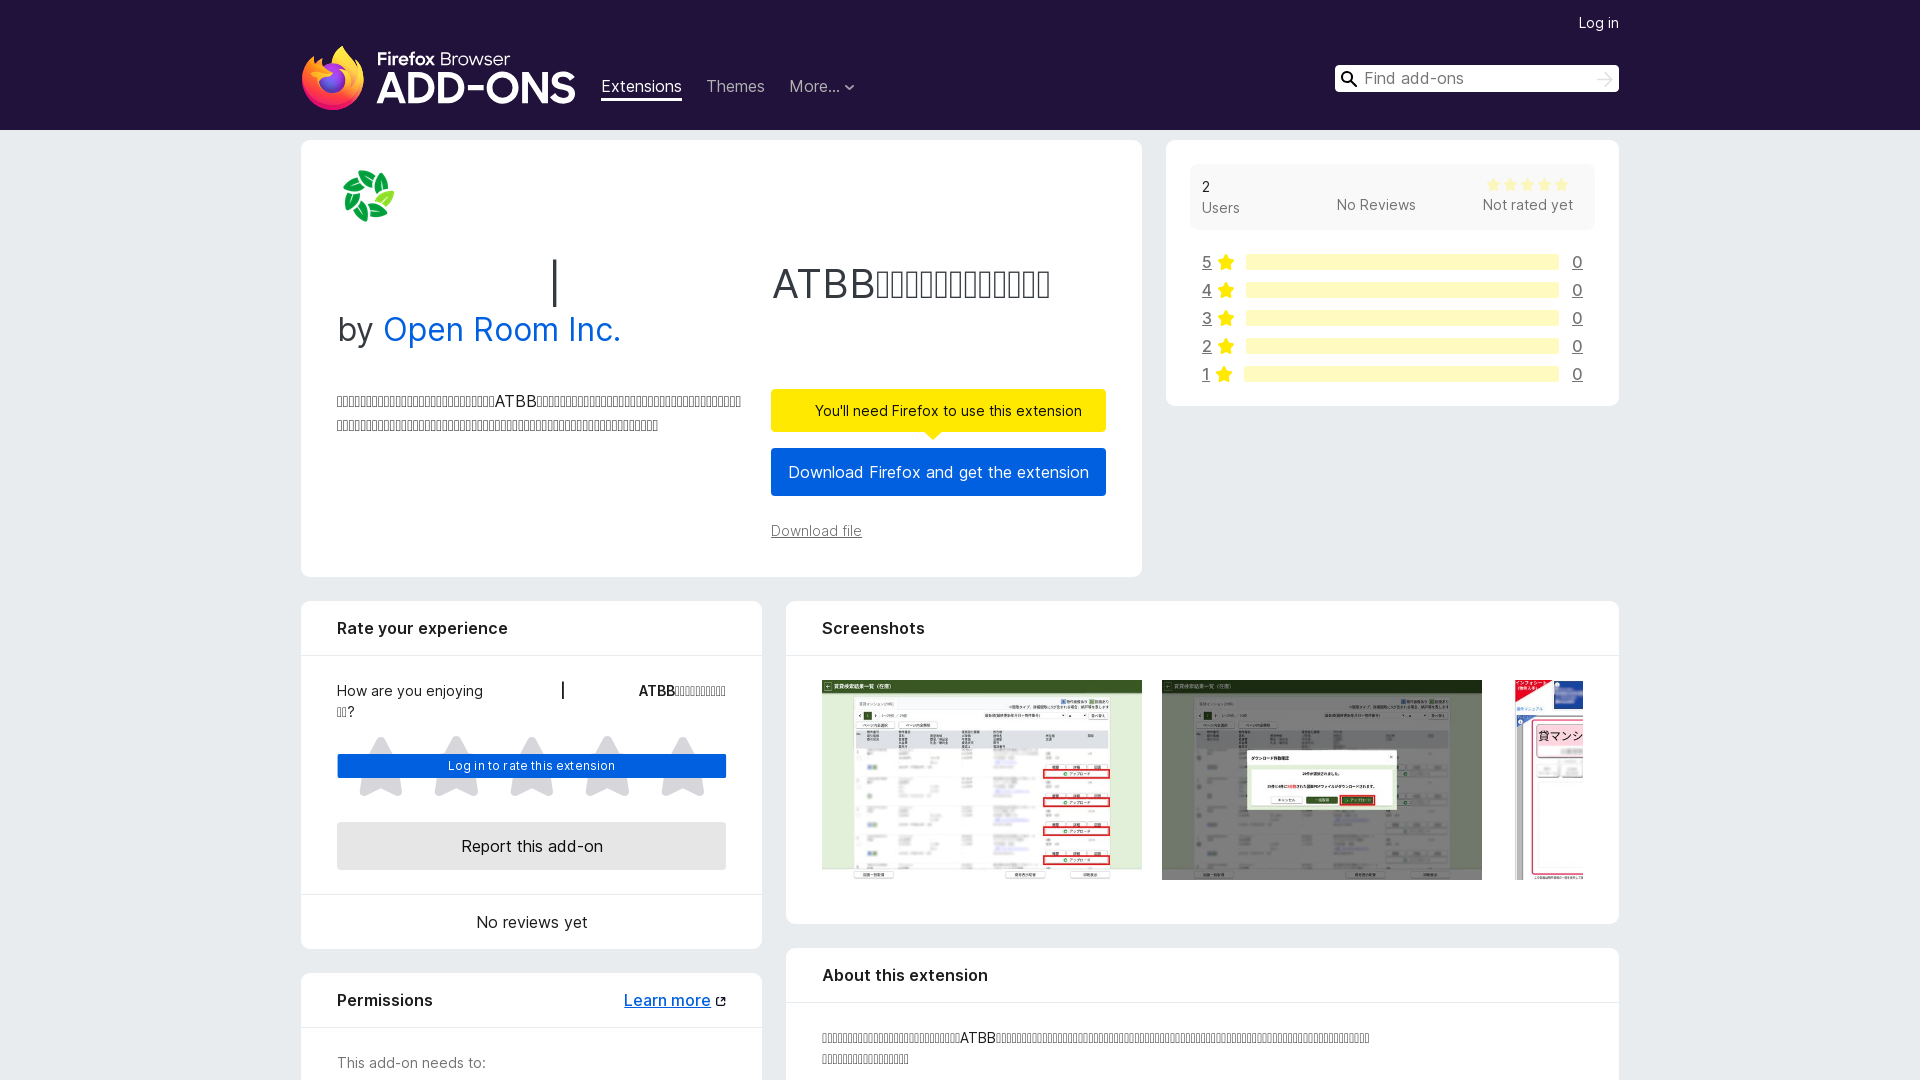Viewport: 1920px width, 1080px height.
Task: Open the second screenshot with dialog popup
Action: [1322, 780]
